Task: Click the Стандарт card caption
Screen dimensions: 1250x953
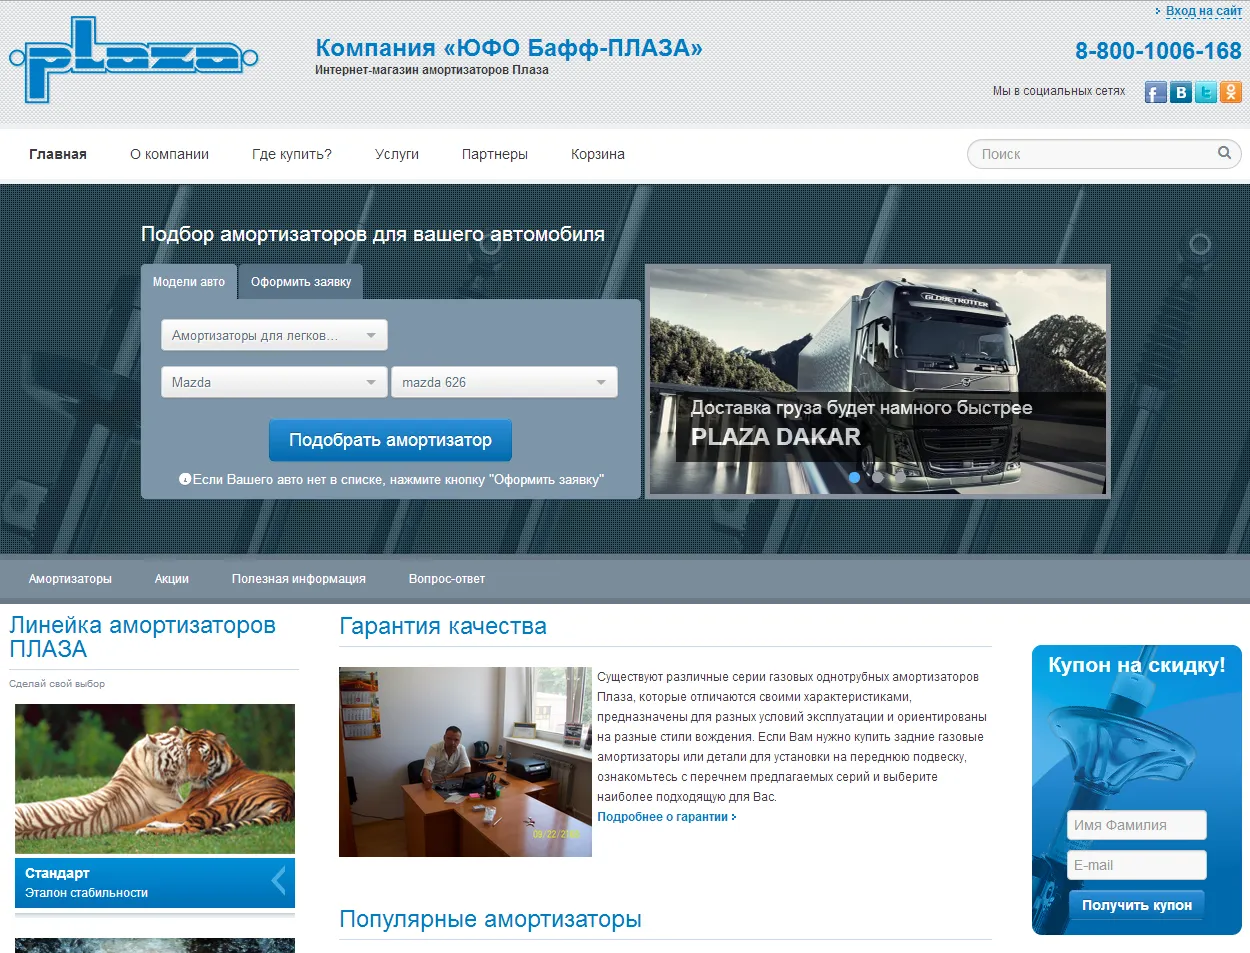Action: click(x=155, y=882)
